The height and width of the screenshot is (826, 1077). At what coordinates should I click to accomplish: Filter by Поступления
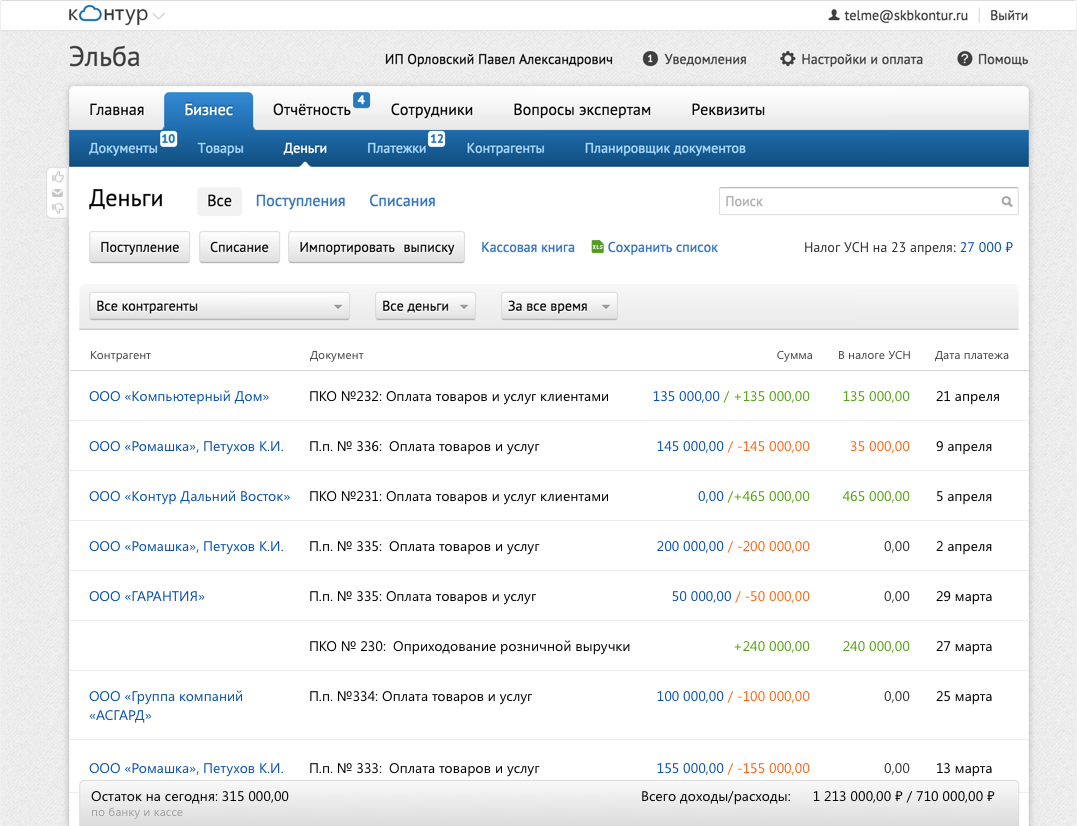tap(300, 201)
